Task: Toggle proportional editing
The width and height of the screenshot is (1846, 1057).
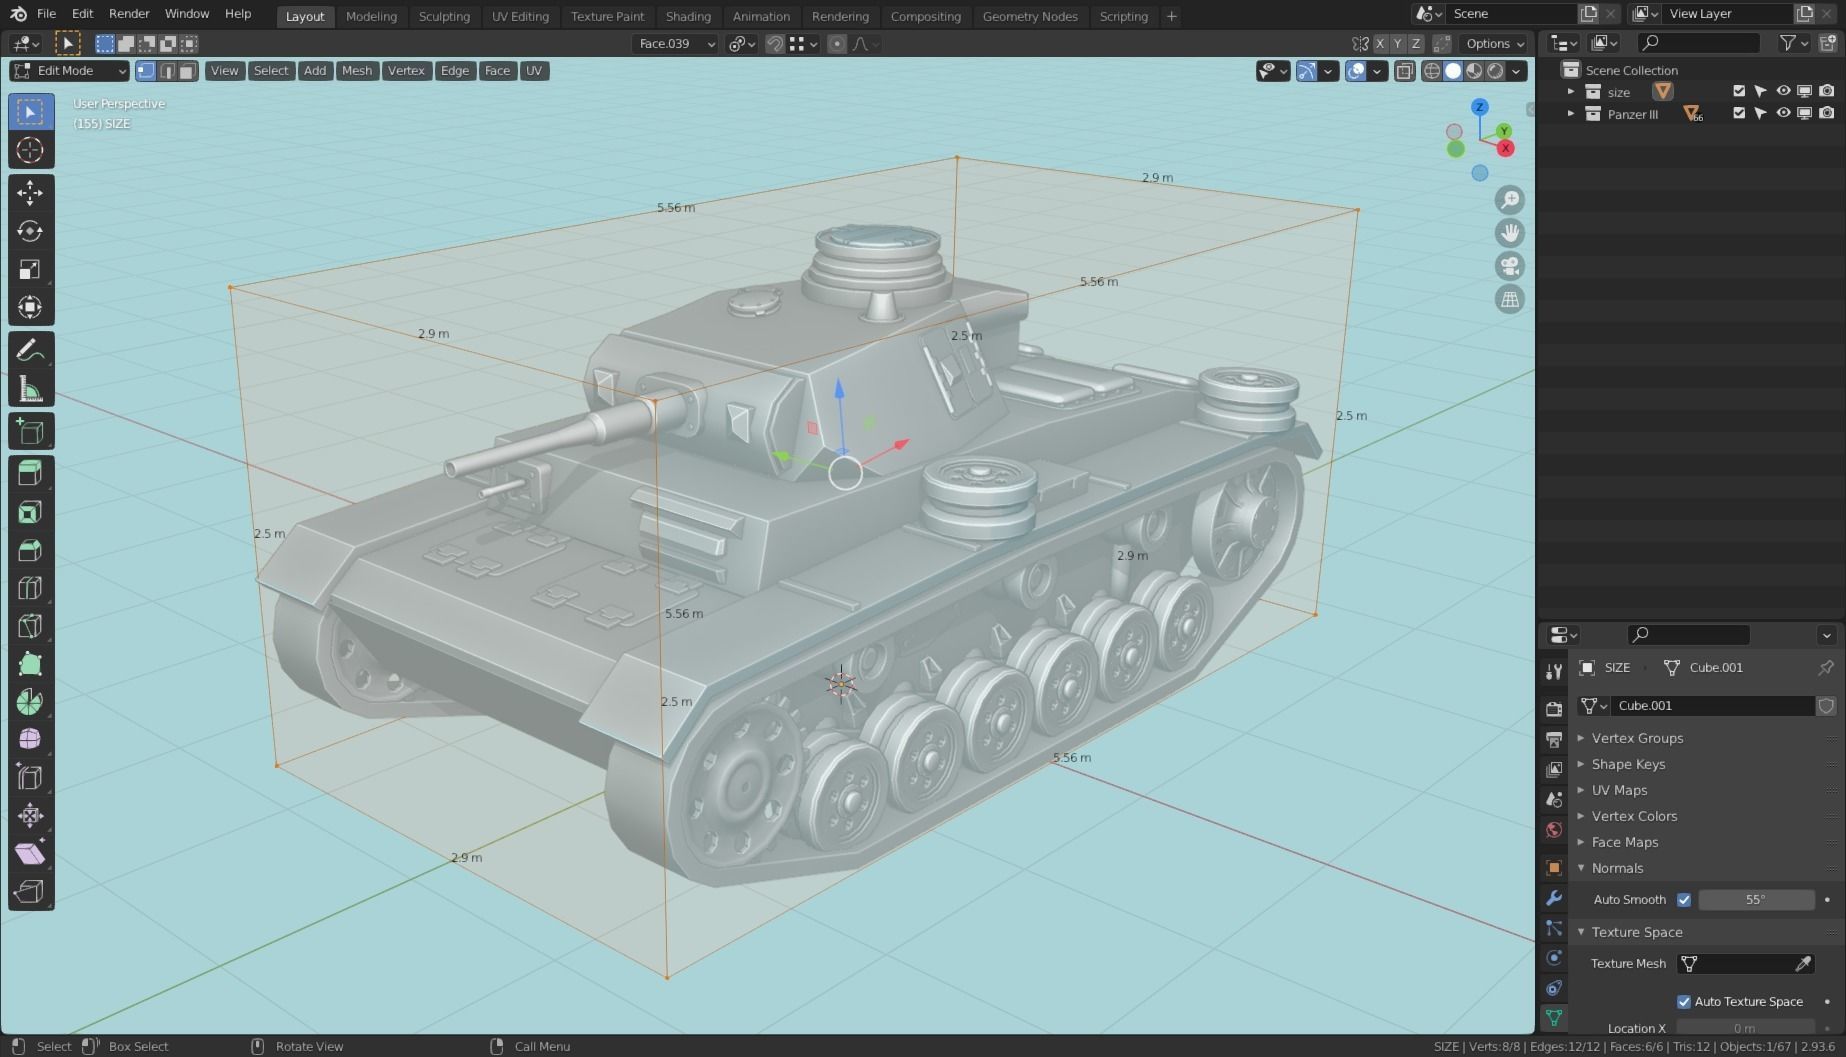Action: 837,44
